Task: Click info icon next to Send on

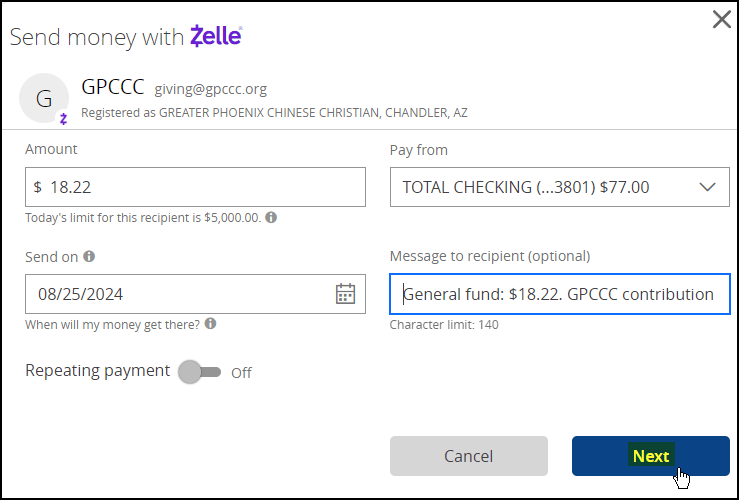Action: pos(89,256)
